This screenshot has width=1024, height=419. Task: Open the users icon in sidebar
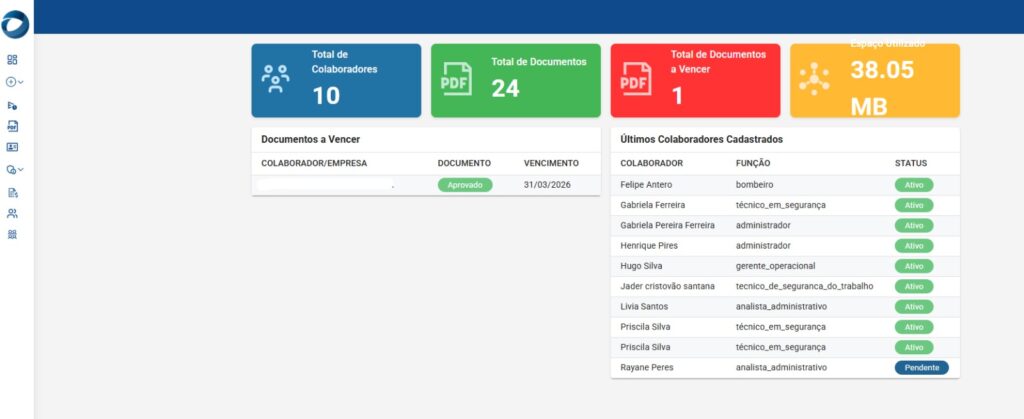click(12, 213)
